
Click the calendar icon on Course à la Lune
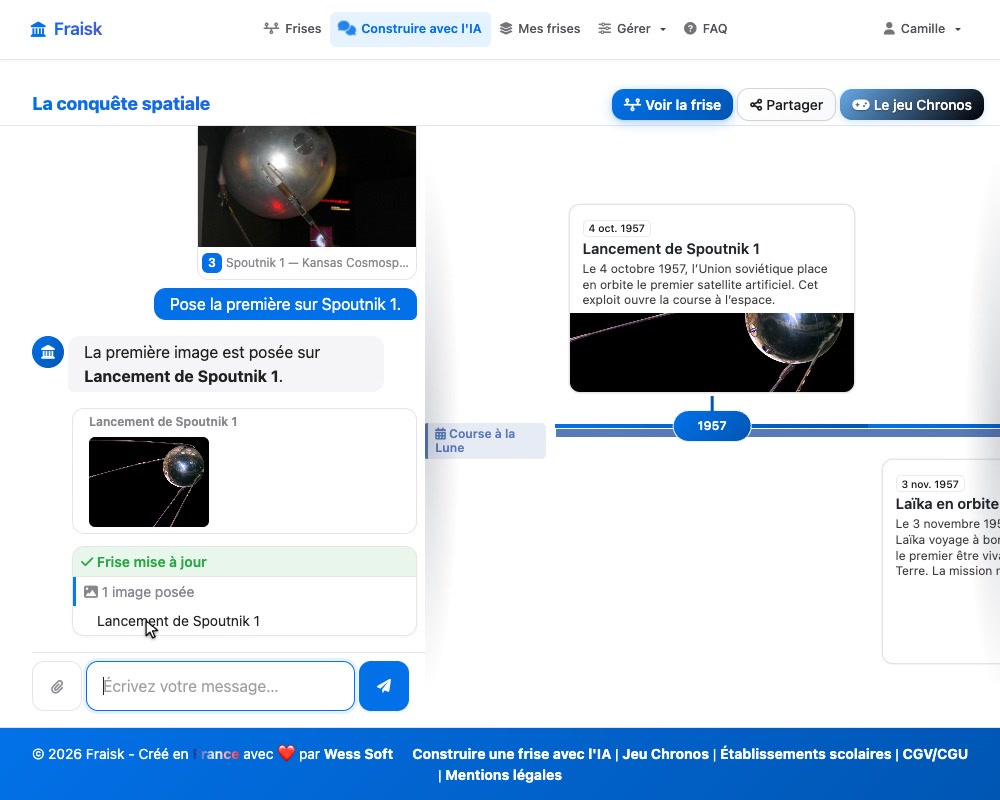point(440,434)
